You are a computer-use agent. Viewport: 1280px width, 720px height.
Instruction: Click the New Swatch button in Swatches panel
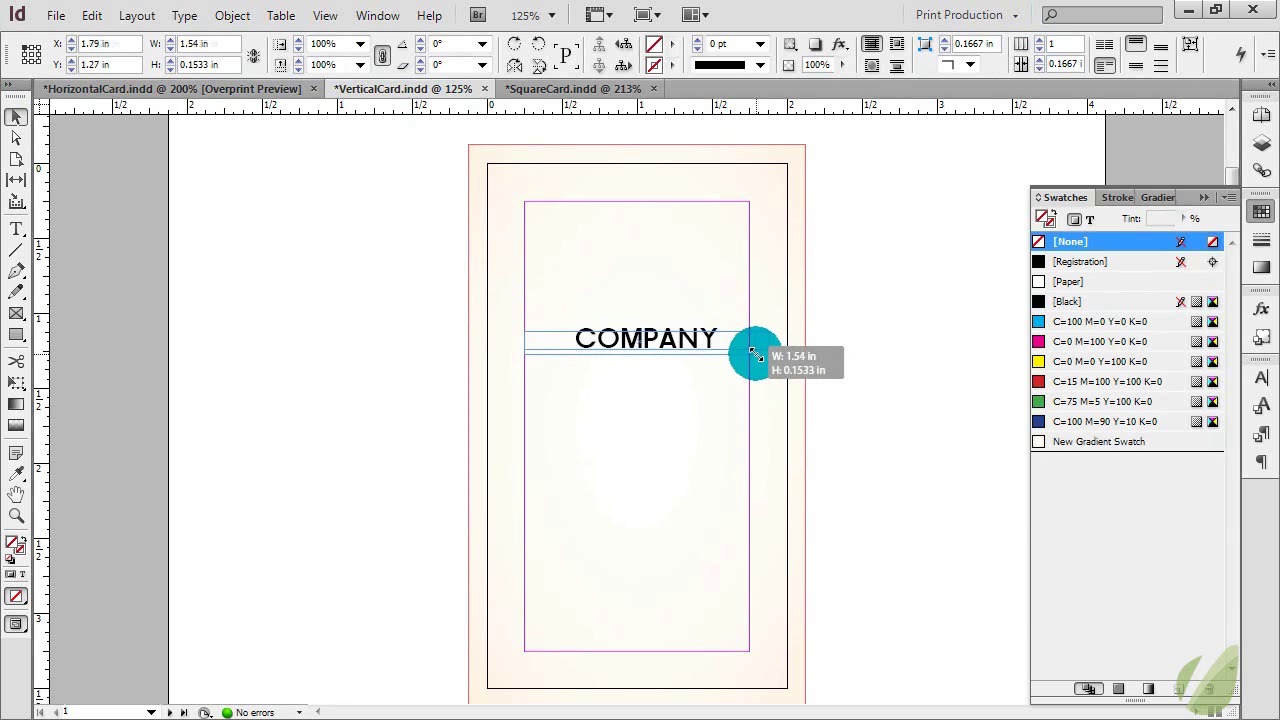(x=1179, y=689)
